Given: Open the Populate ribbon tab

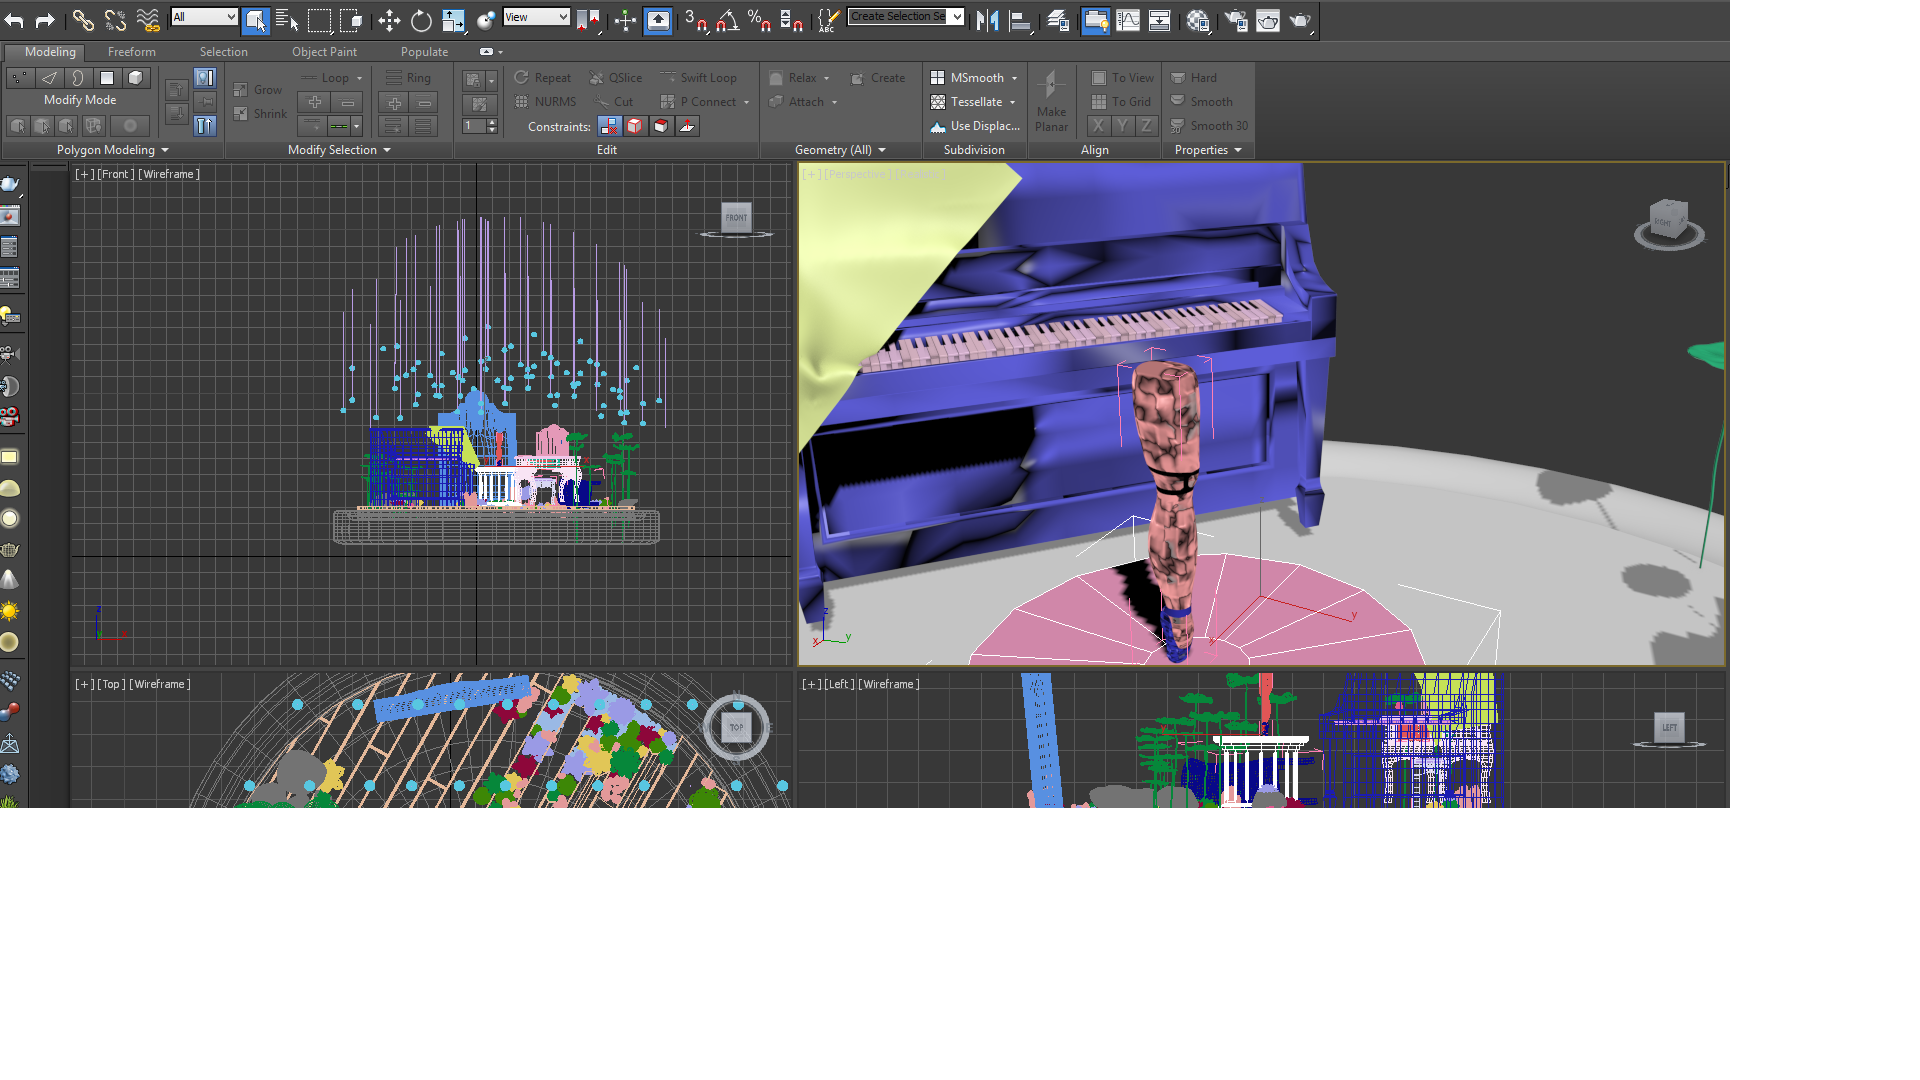Looking at the screenshot, I should [423, 52].
